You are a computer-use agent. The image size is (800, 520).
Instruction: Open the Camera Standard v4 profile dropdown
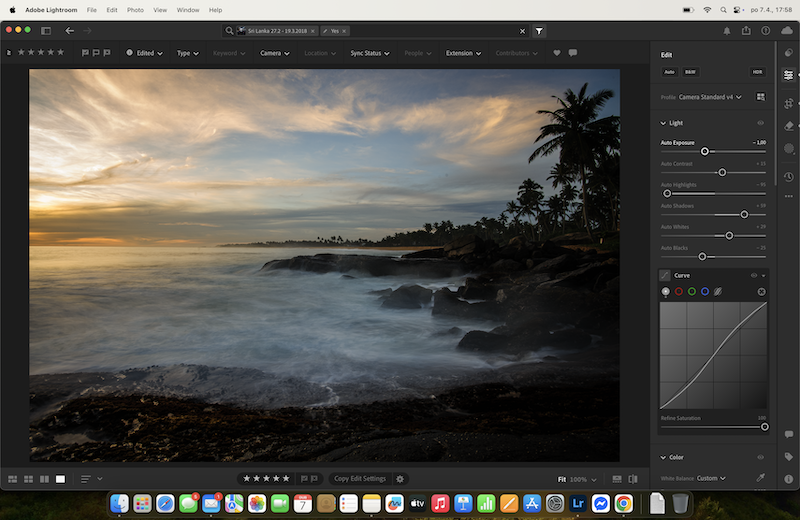coord(710,97)
